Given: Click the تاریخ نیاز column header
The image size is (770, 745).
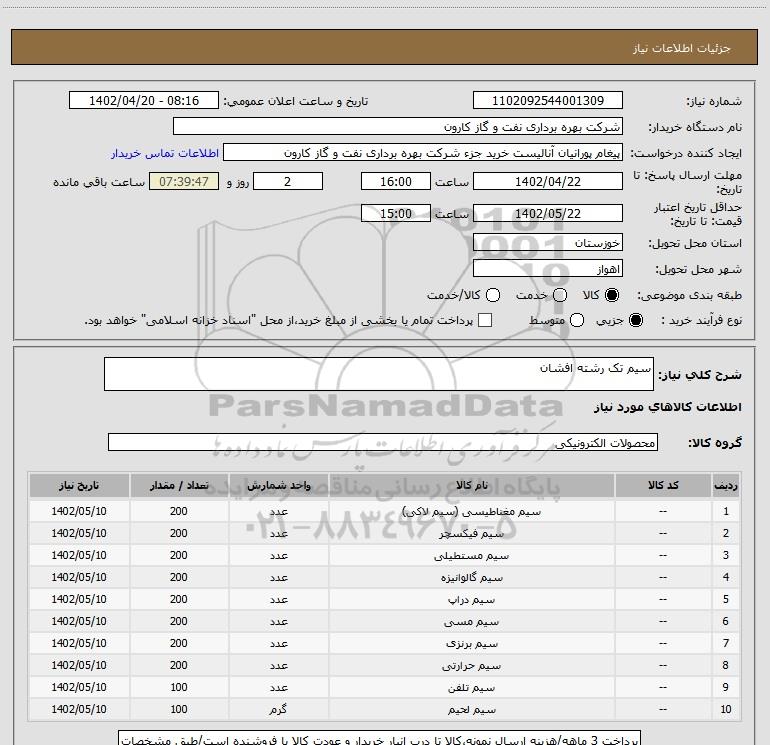Looking at the screenshot, I should click(x=79, y=485).
